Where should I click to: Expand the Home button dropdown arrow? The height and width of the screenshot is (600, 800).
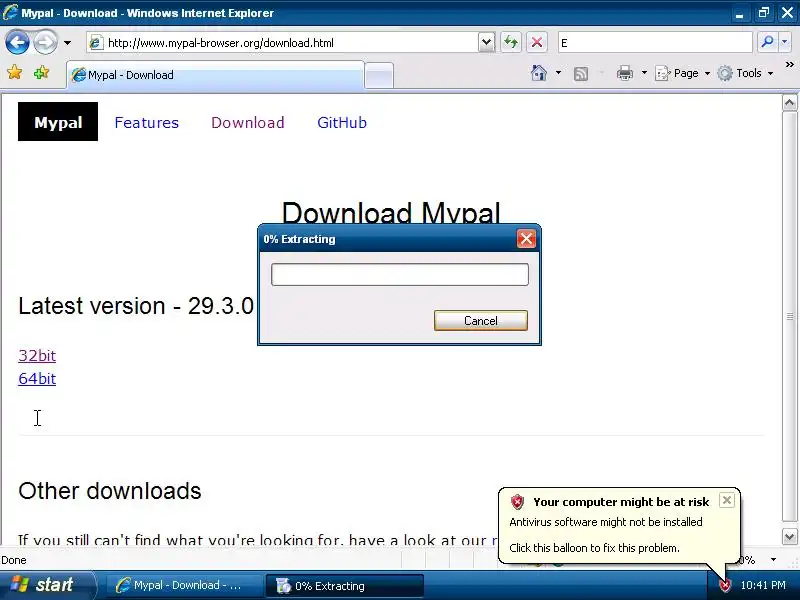(558, 73)
